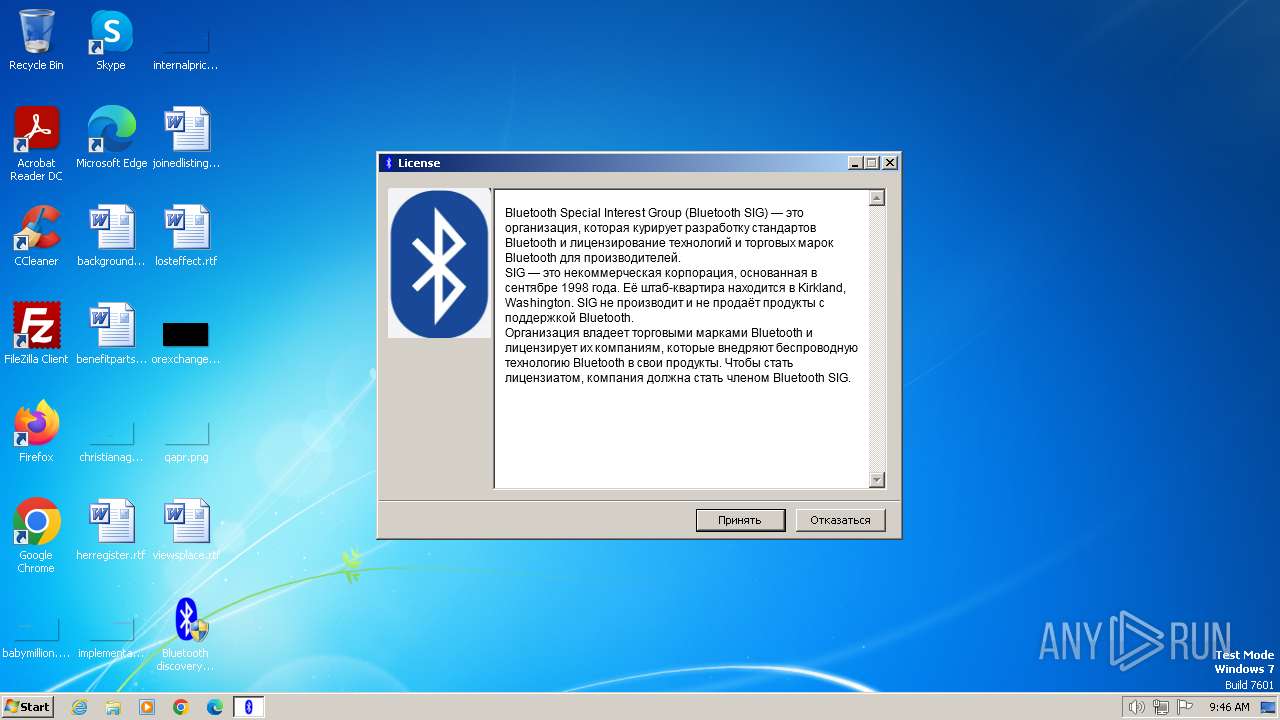Maximize the License window
1280x720 pixels.
(871, 163)
